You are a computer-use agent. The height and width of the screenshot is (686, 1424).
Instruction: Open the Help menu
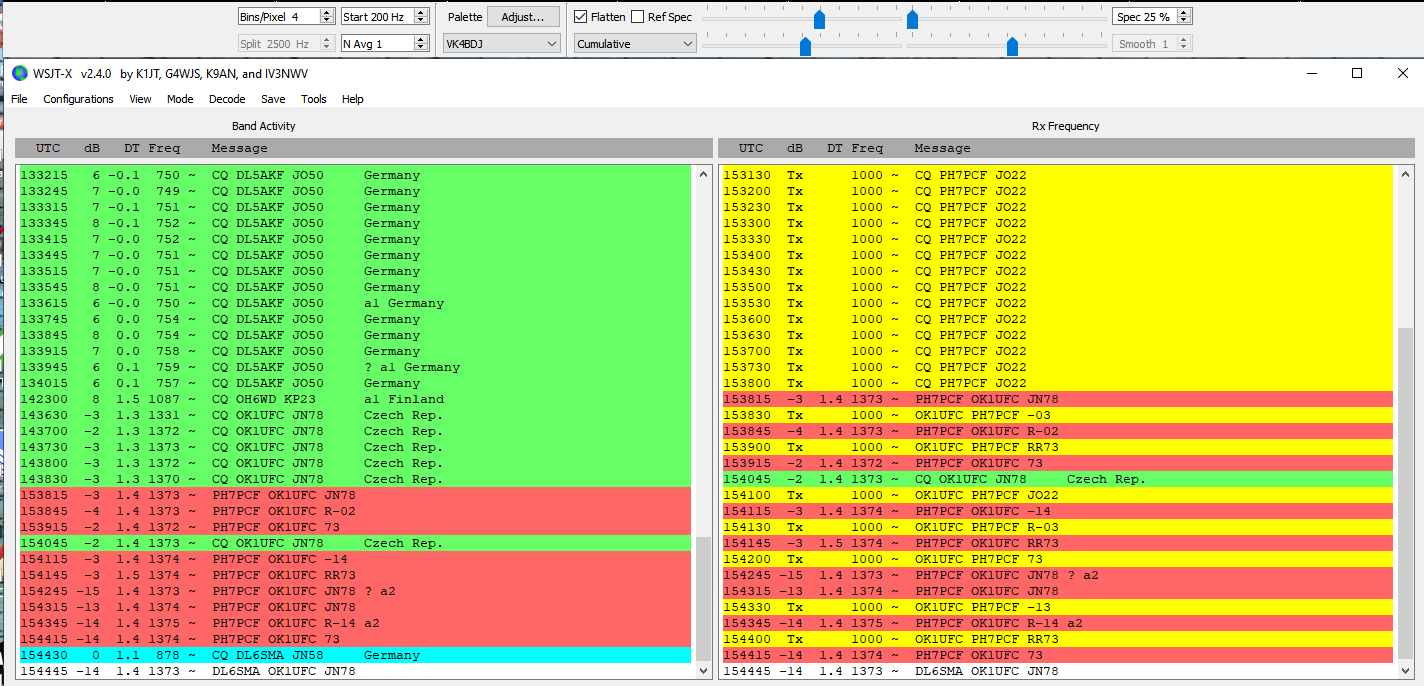[352, 99]
